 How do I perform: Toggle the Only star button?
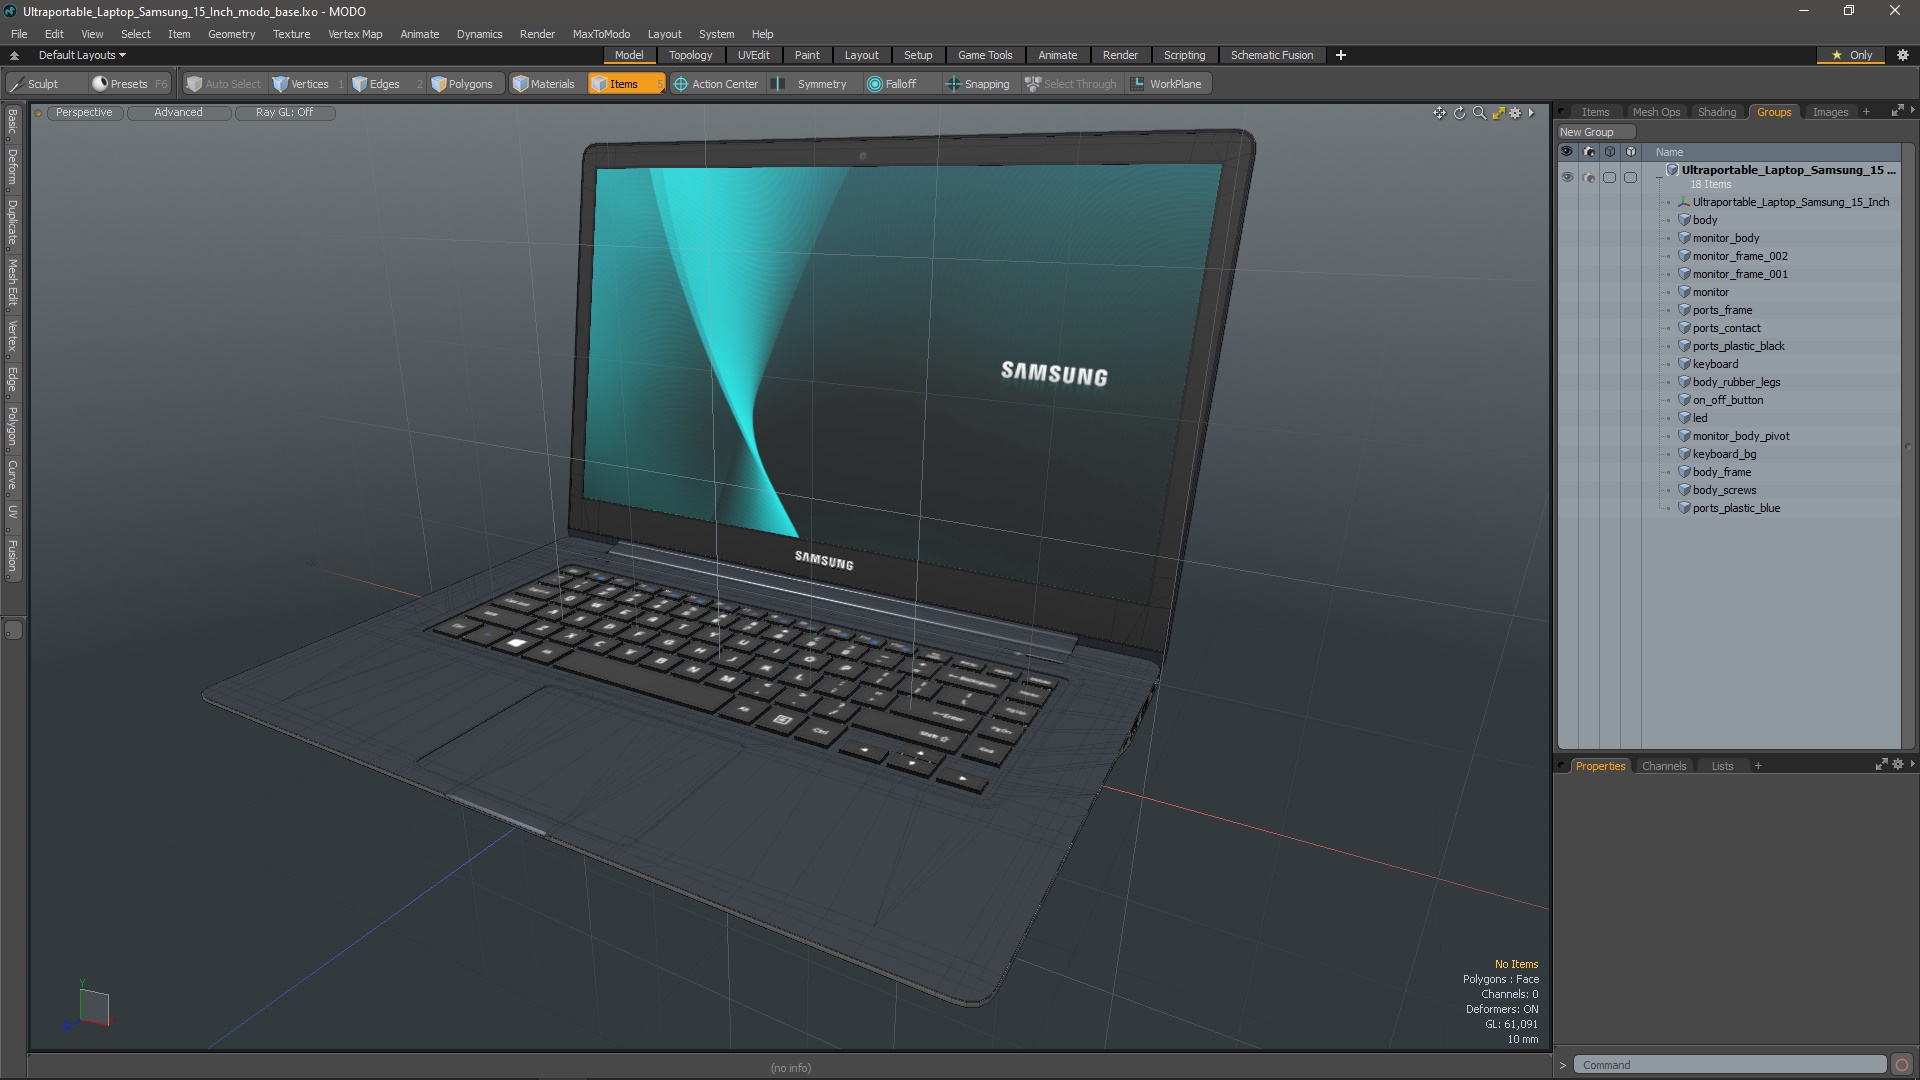point(1853,55)
